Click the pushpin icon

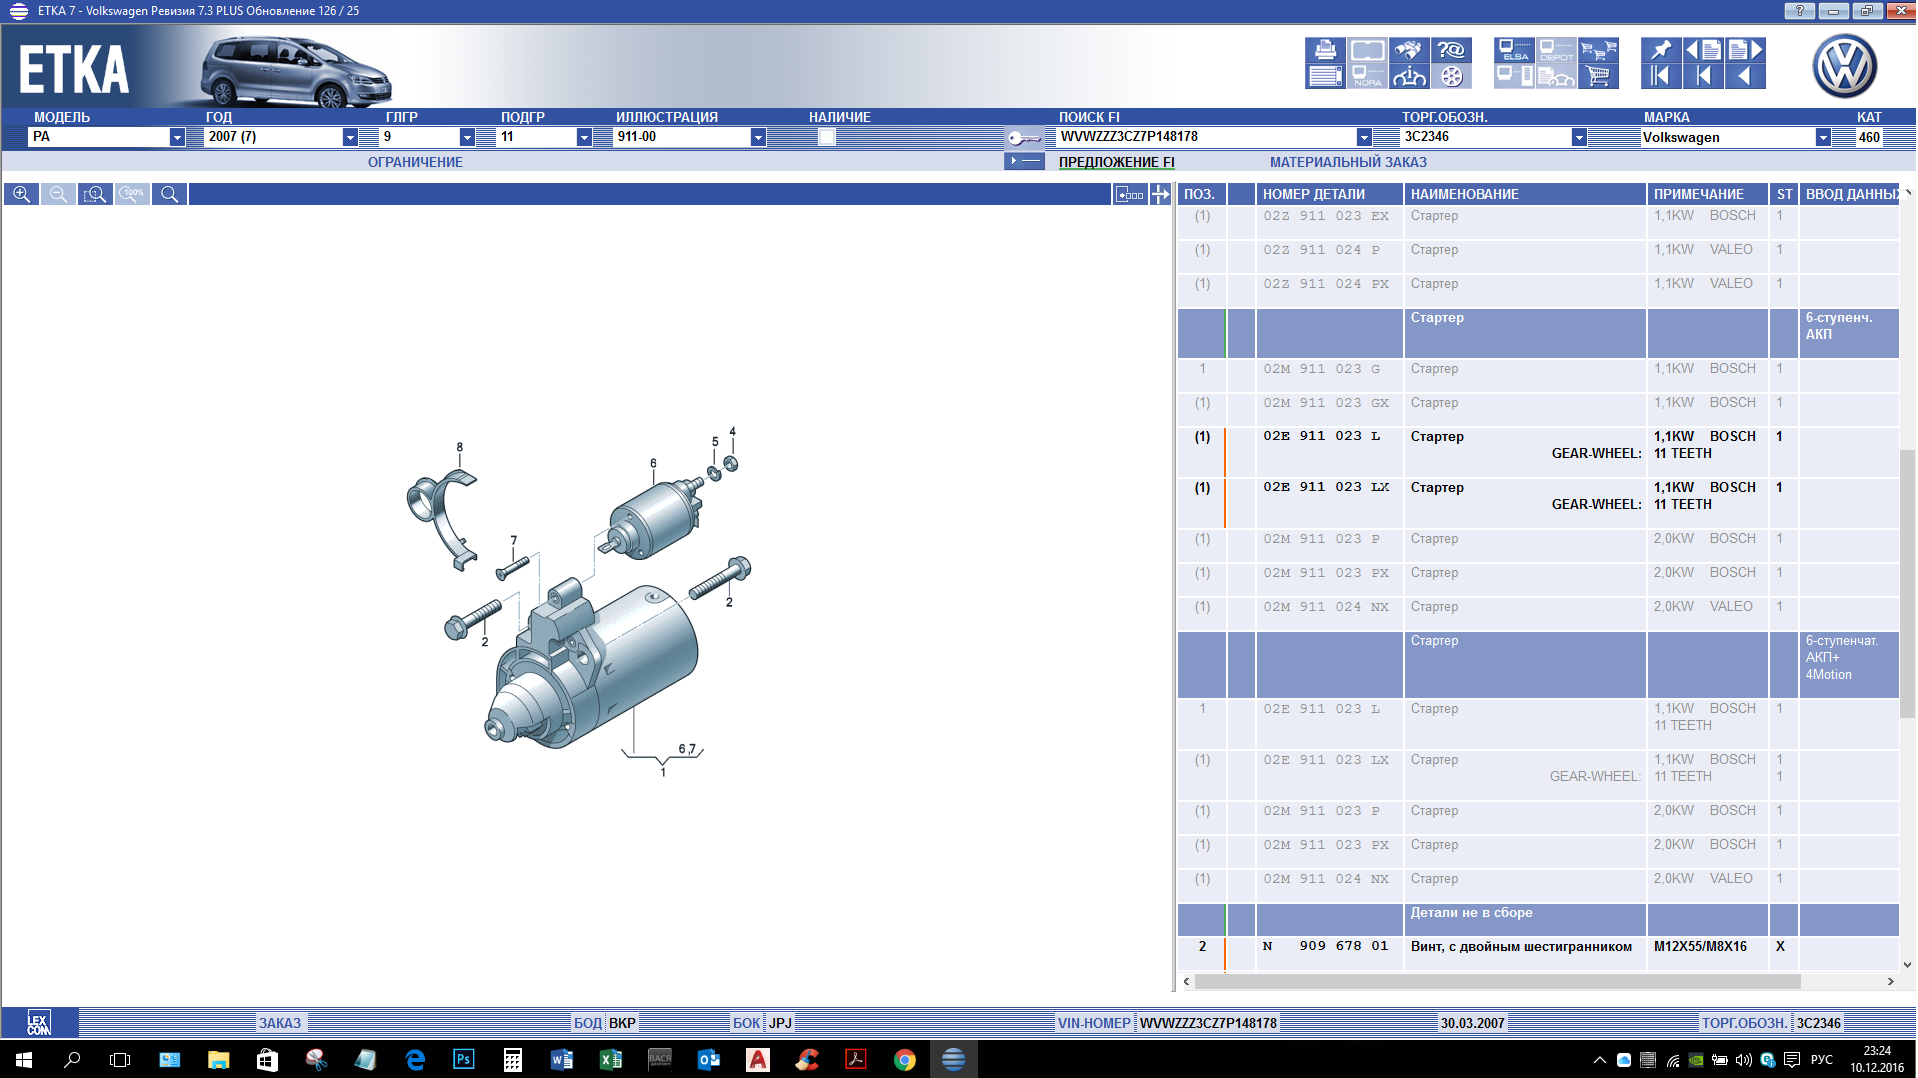point(1660,50)
